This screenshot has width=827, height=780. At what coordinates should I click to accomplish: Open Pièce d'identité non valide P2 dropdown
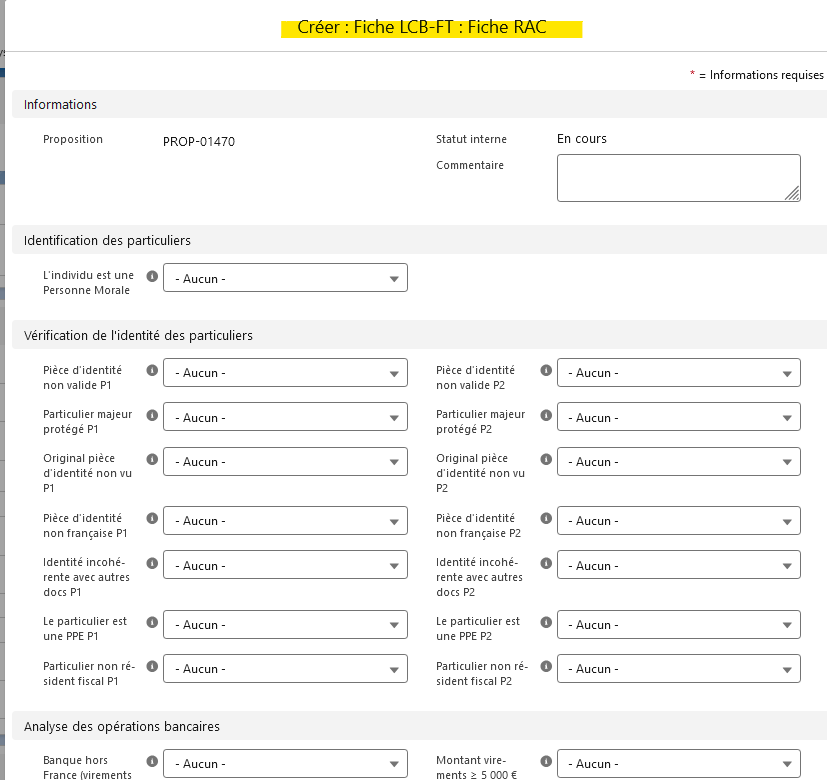tap(678, 373)
